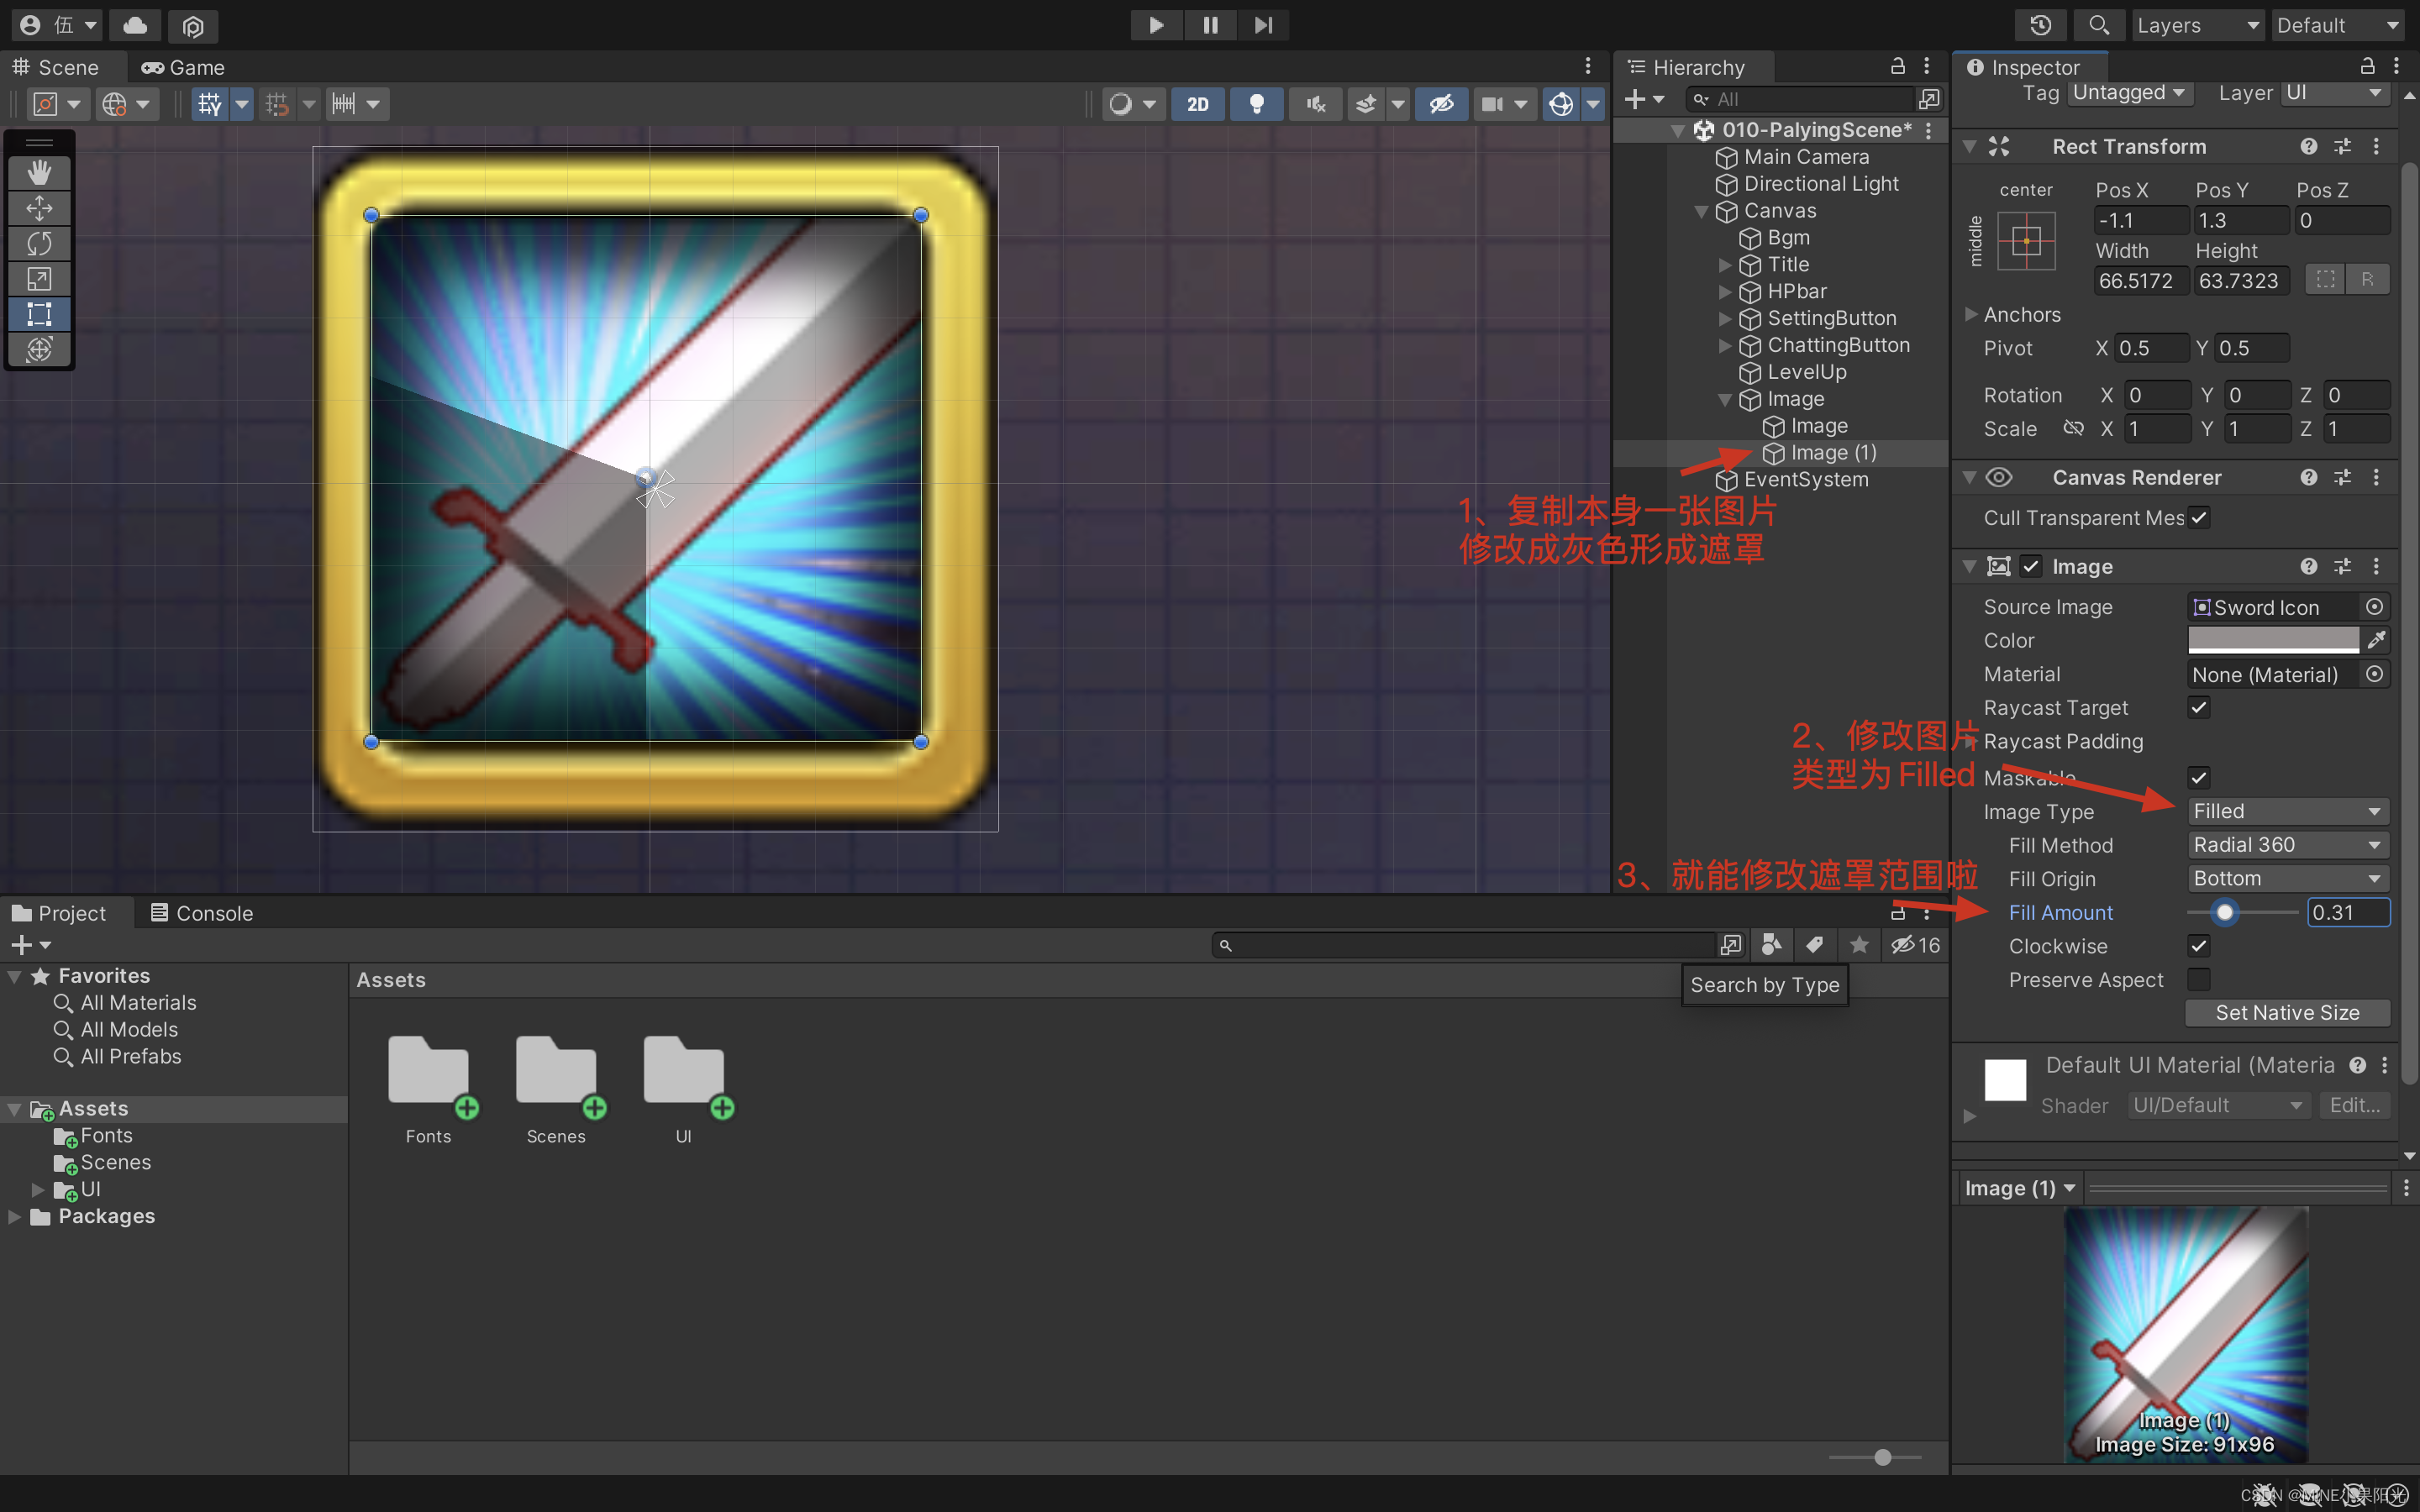The height and width of the screenshot is (1512, 2420).
Task: Open the Tag Untagged dropdown
Action: click(x=2129, y=93)
